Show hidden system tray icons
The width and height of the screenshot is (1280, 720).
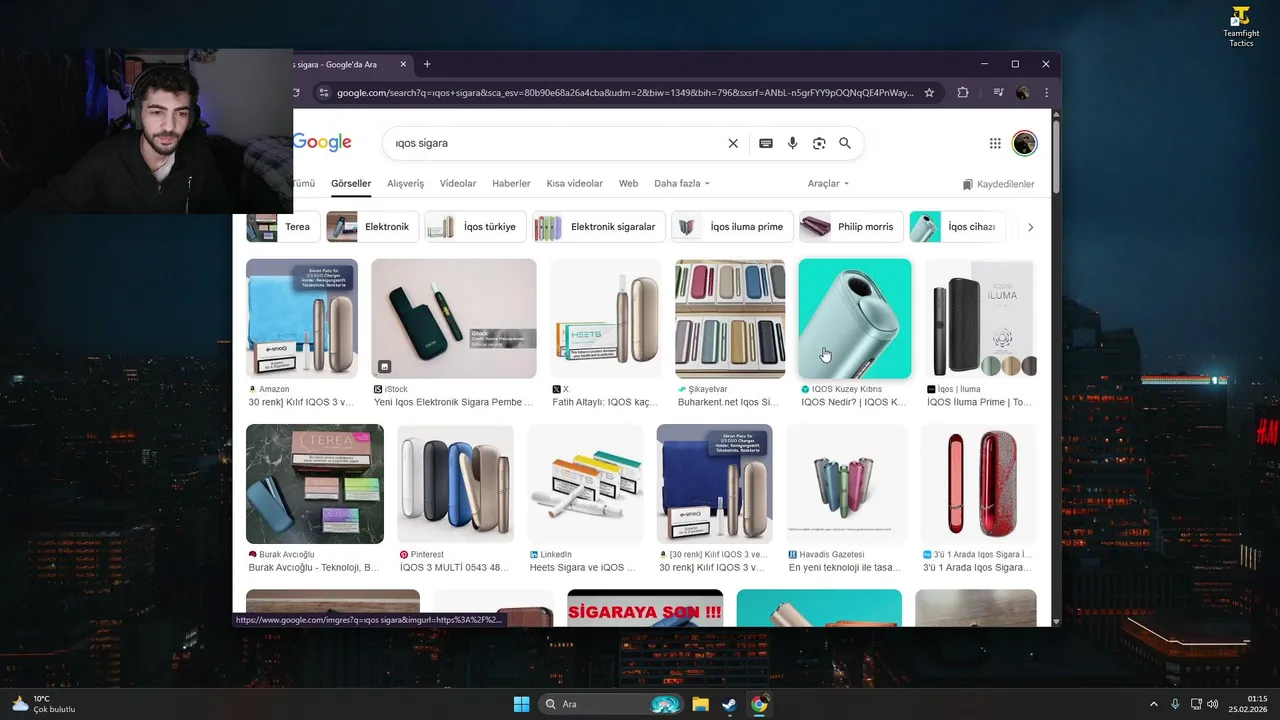(1153, 704)
